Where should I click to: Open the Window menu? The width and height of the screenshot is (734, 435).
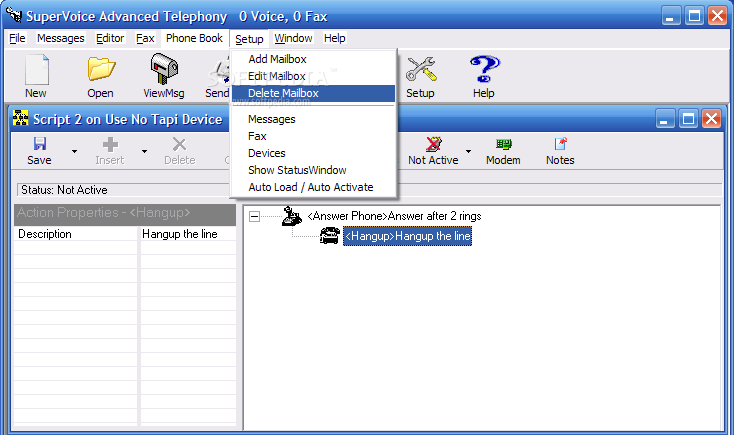click(x=293, y=38)
